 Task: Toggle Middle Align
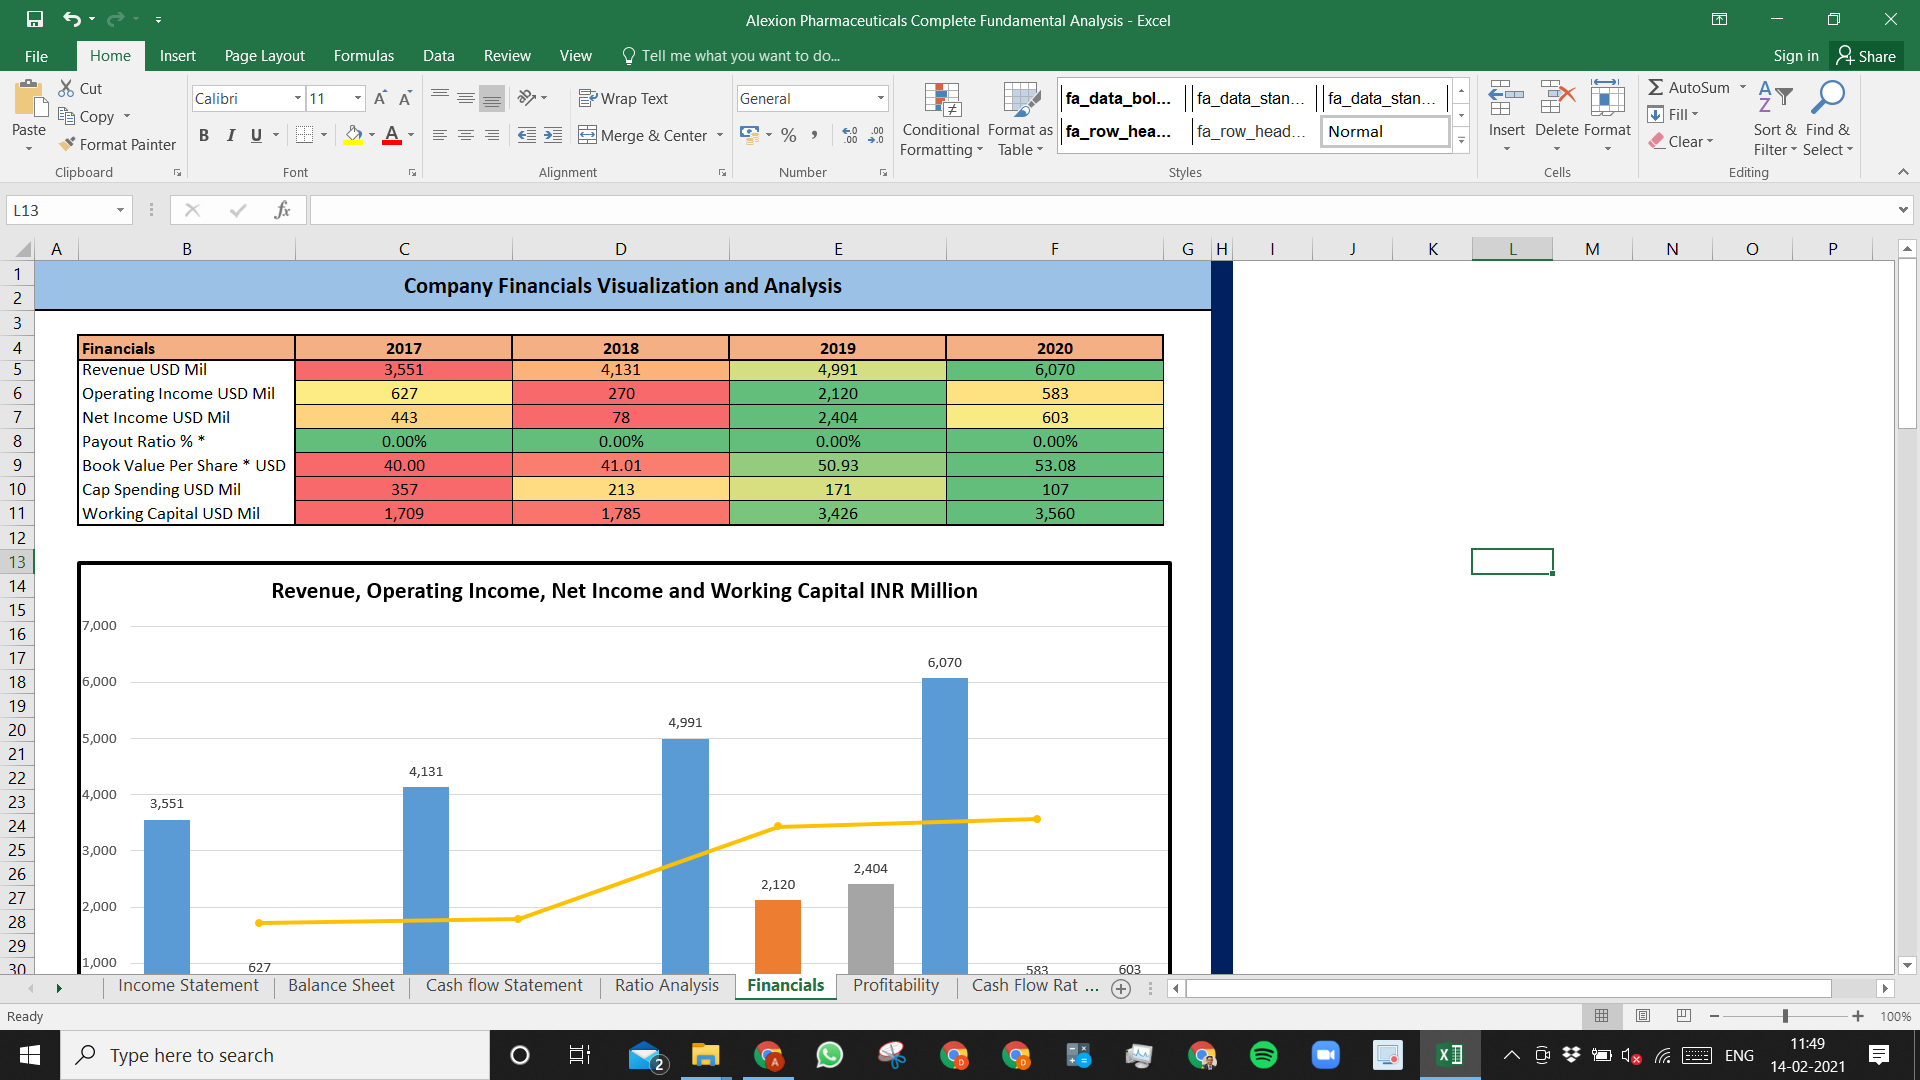pos(466,98)
